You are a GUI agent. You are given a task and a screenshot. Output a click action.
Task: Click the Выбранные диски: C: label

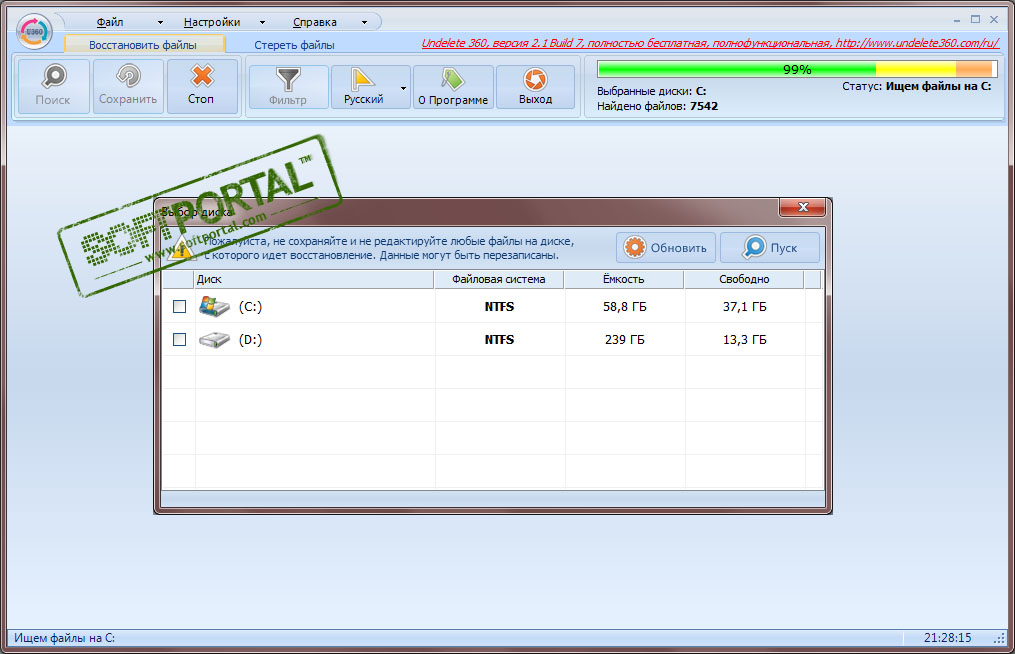point(652,91)
